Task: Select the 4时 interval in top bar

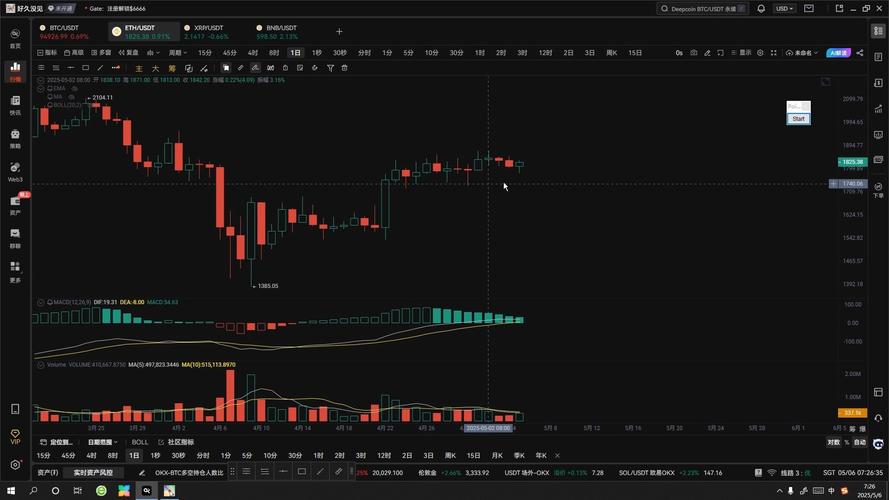Action: [x=253, y=53]
